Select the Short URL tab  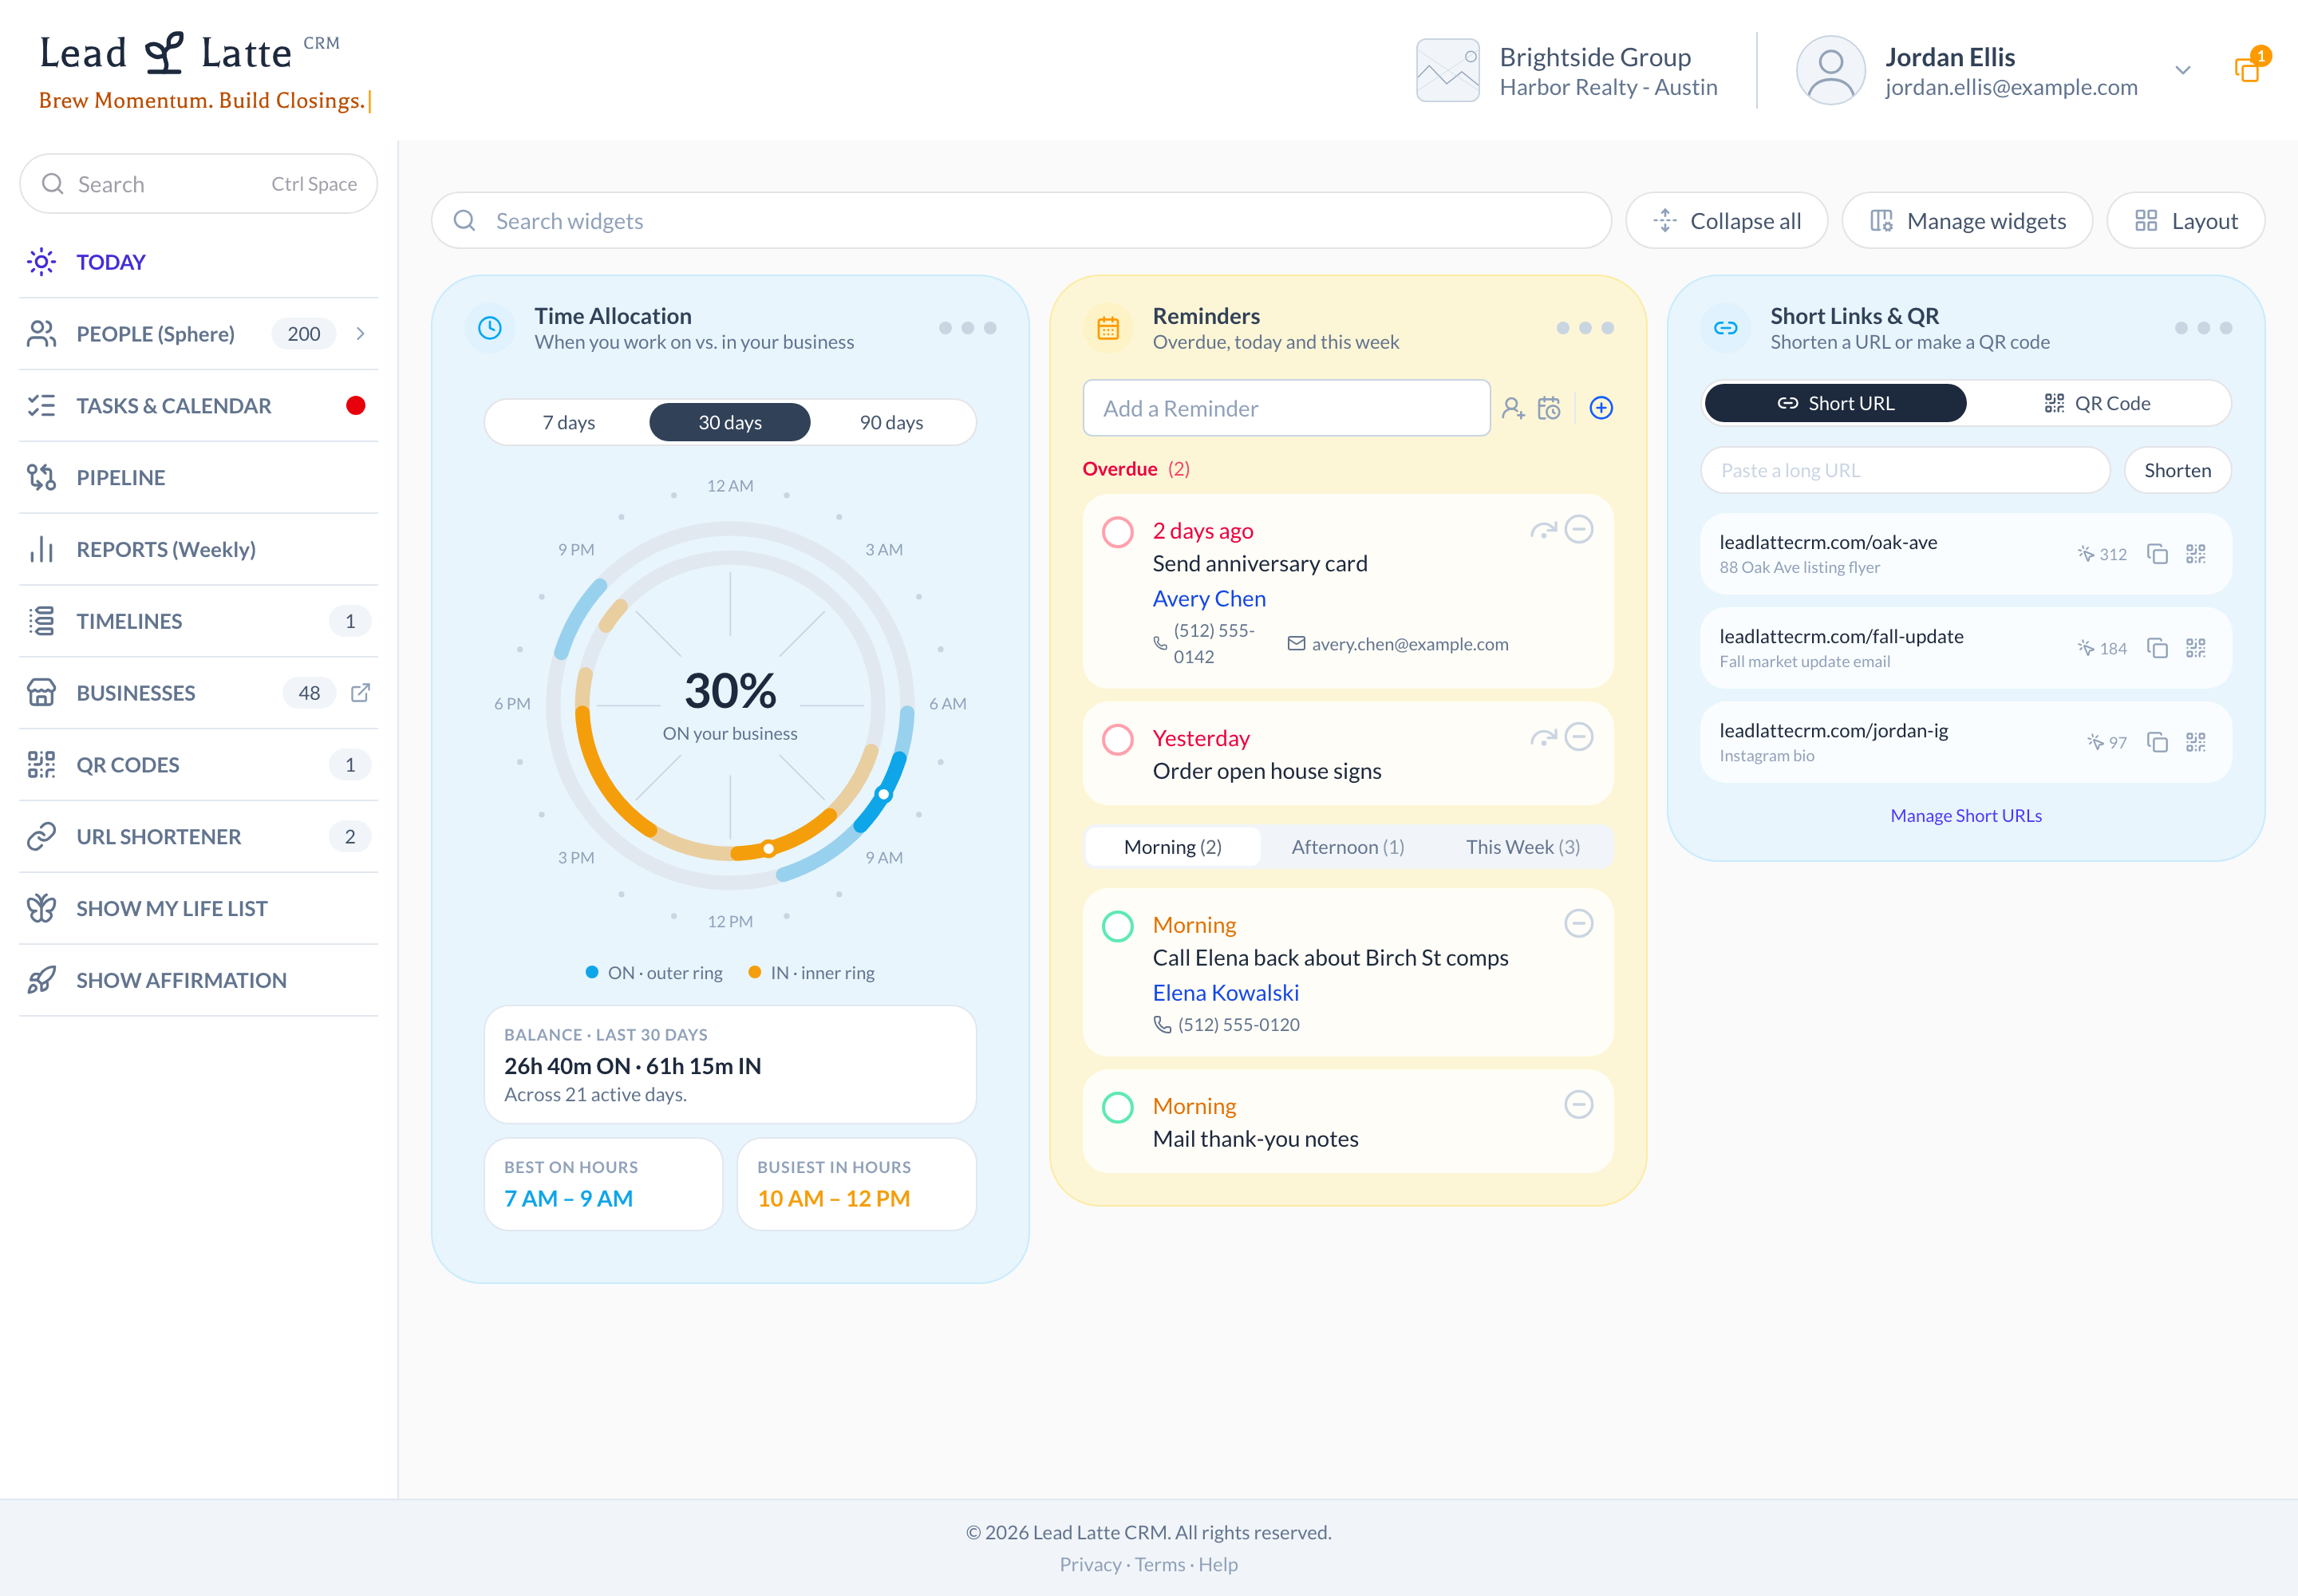click(x=1835, y=404)
